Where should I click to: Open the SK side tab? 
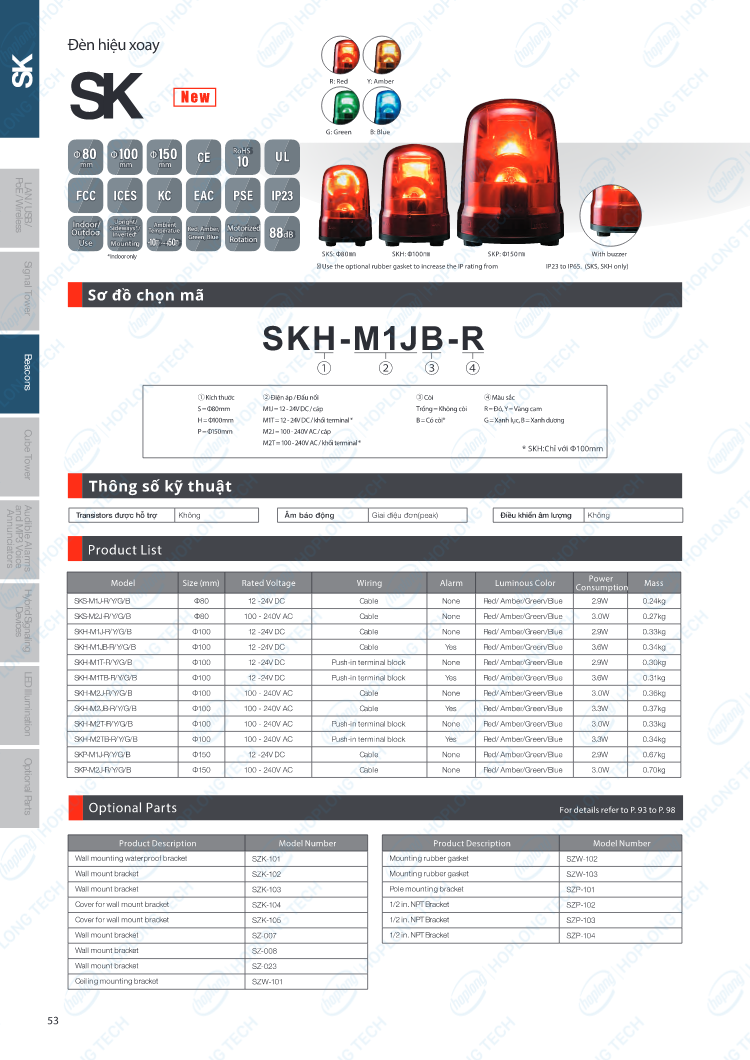pos(20,69)
